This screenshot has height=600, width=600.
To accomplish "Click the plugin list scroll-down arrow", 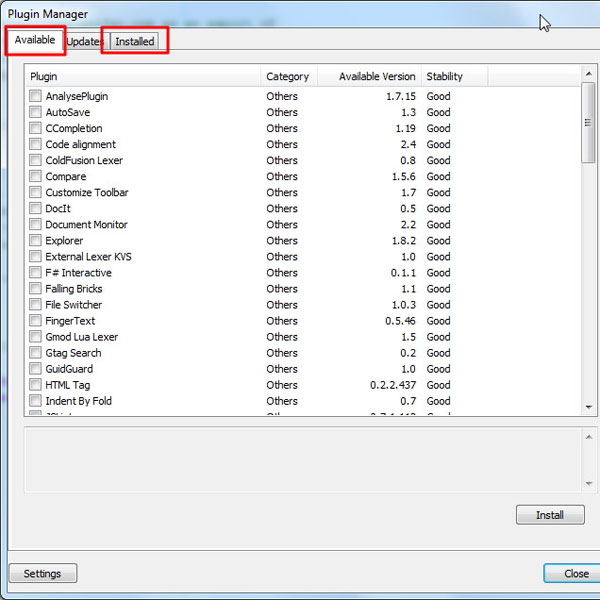I will (588, 407).
